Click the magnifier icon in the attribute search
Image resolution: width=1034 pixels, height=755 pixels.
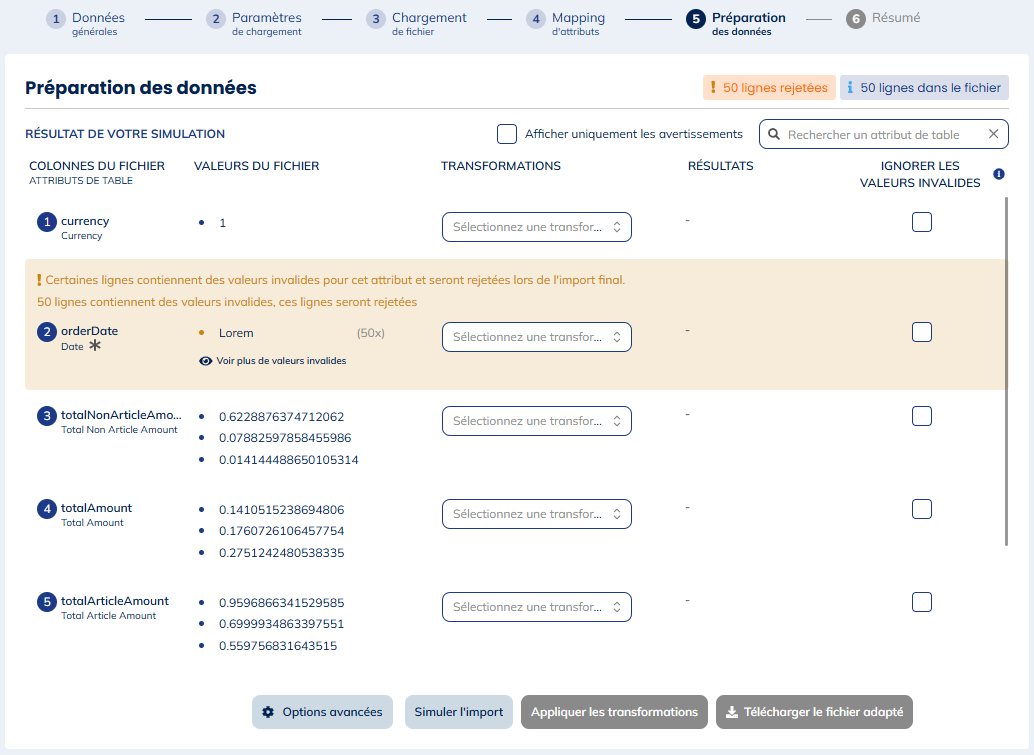(x=774, y=134)
